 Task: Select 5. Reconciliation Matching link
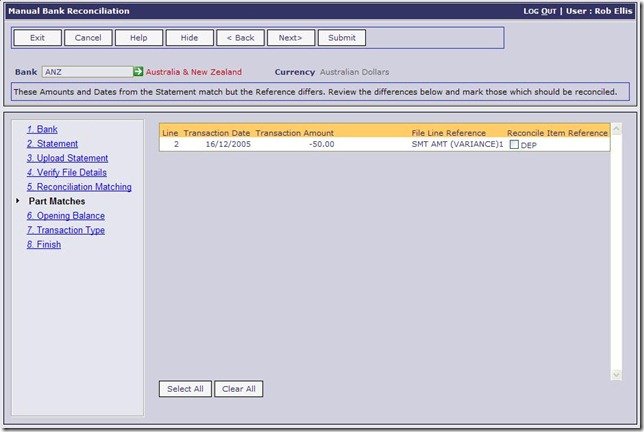(79, 187)
